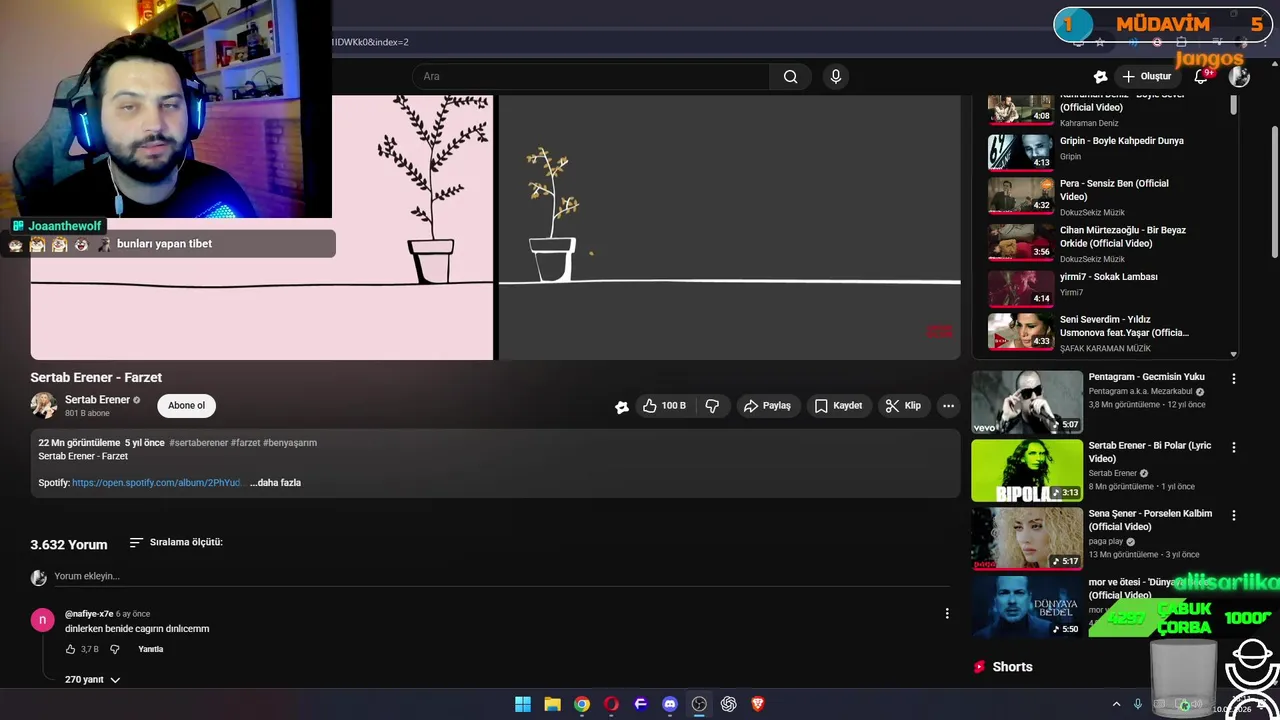Open Opera from the taskbar

611,704
